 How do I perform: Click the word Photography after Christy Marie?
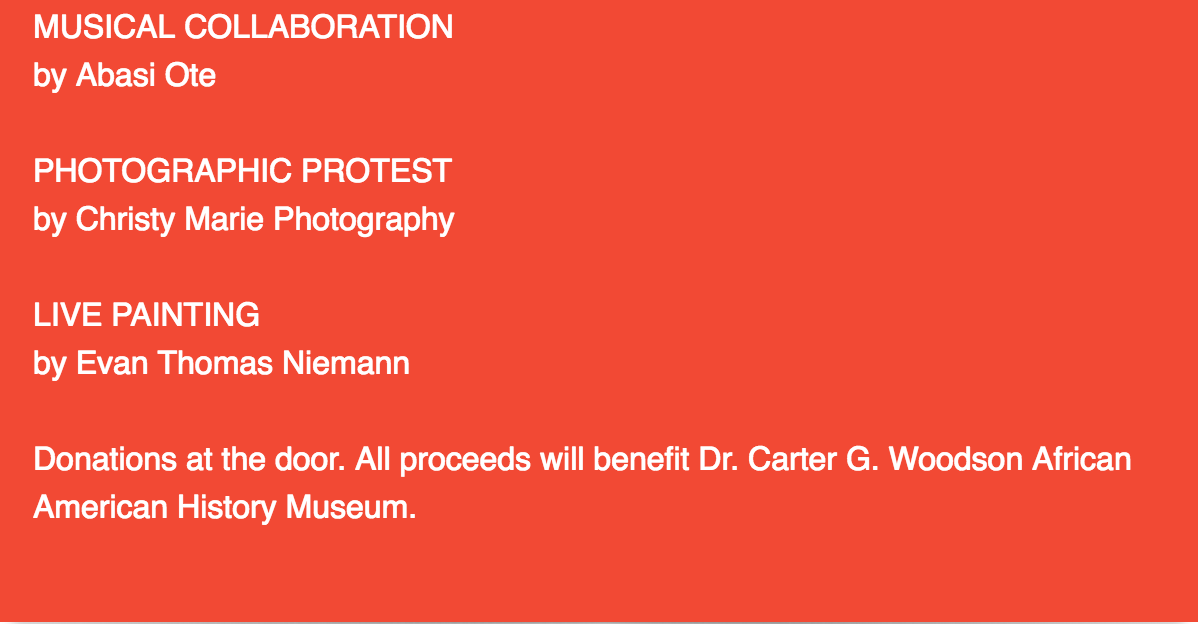(x=364, y=220)
